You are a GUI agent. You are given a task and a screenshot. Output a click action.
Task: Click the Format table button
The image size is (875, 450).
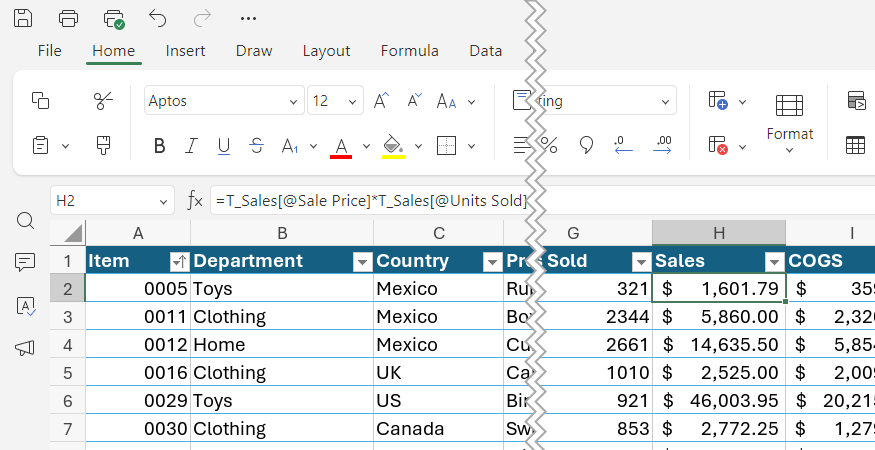[790, 124]
